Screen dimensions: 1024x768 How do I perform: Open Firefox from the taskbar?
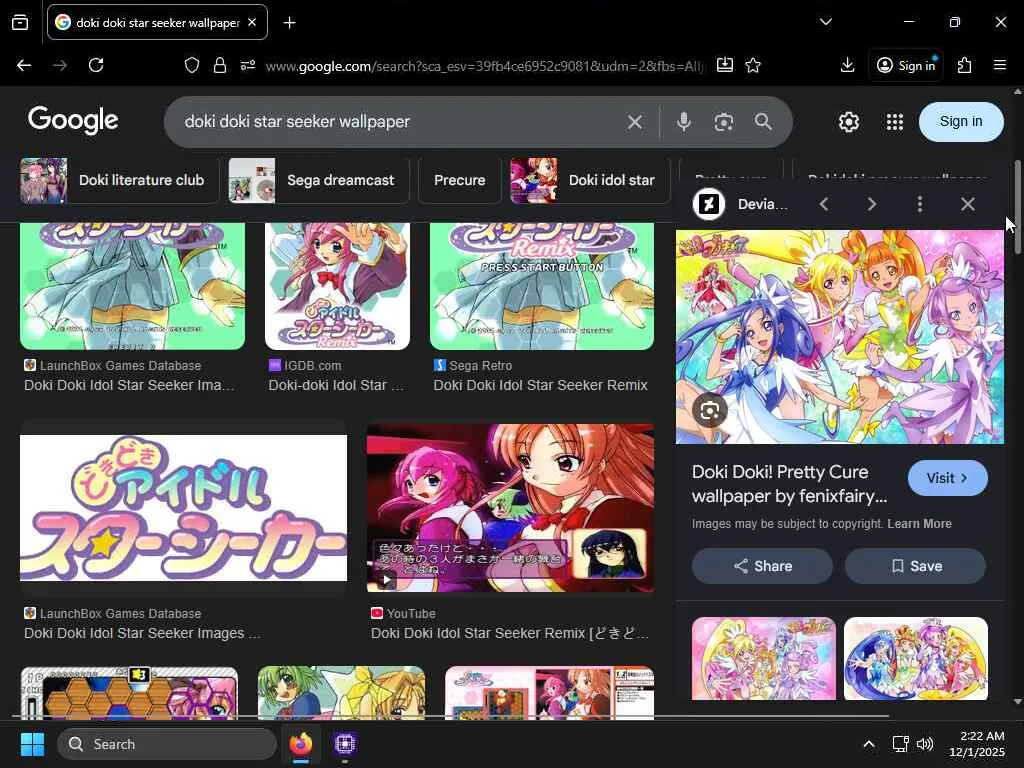300,744
